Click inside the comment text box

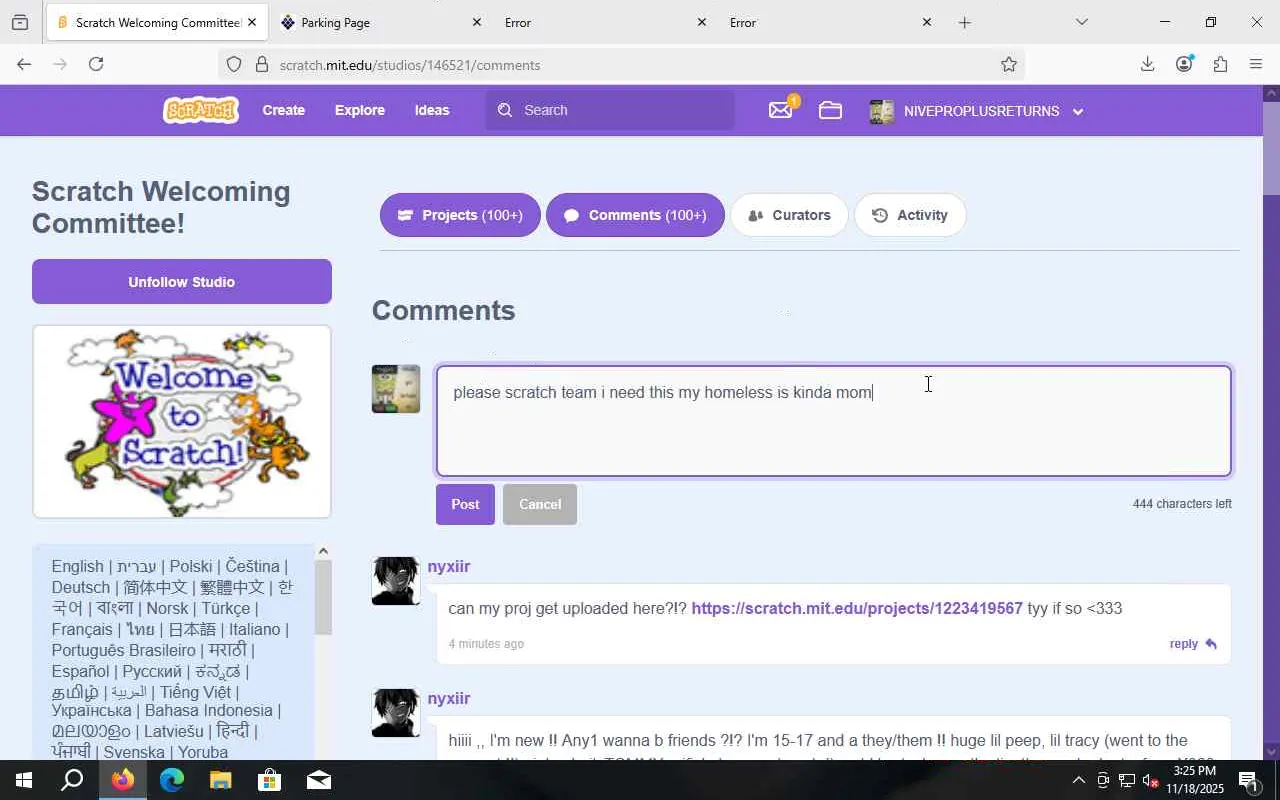coord(834,420)
